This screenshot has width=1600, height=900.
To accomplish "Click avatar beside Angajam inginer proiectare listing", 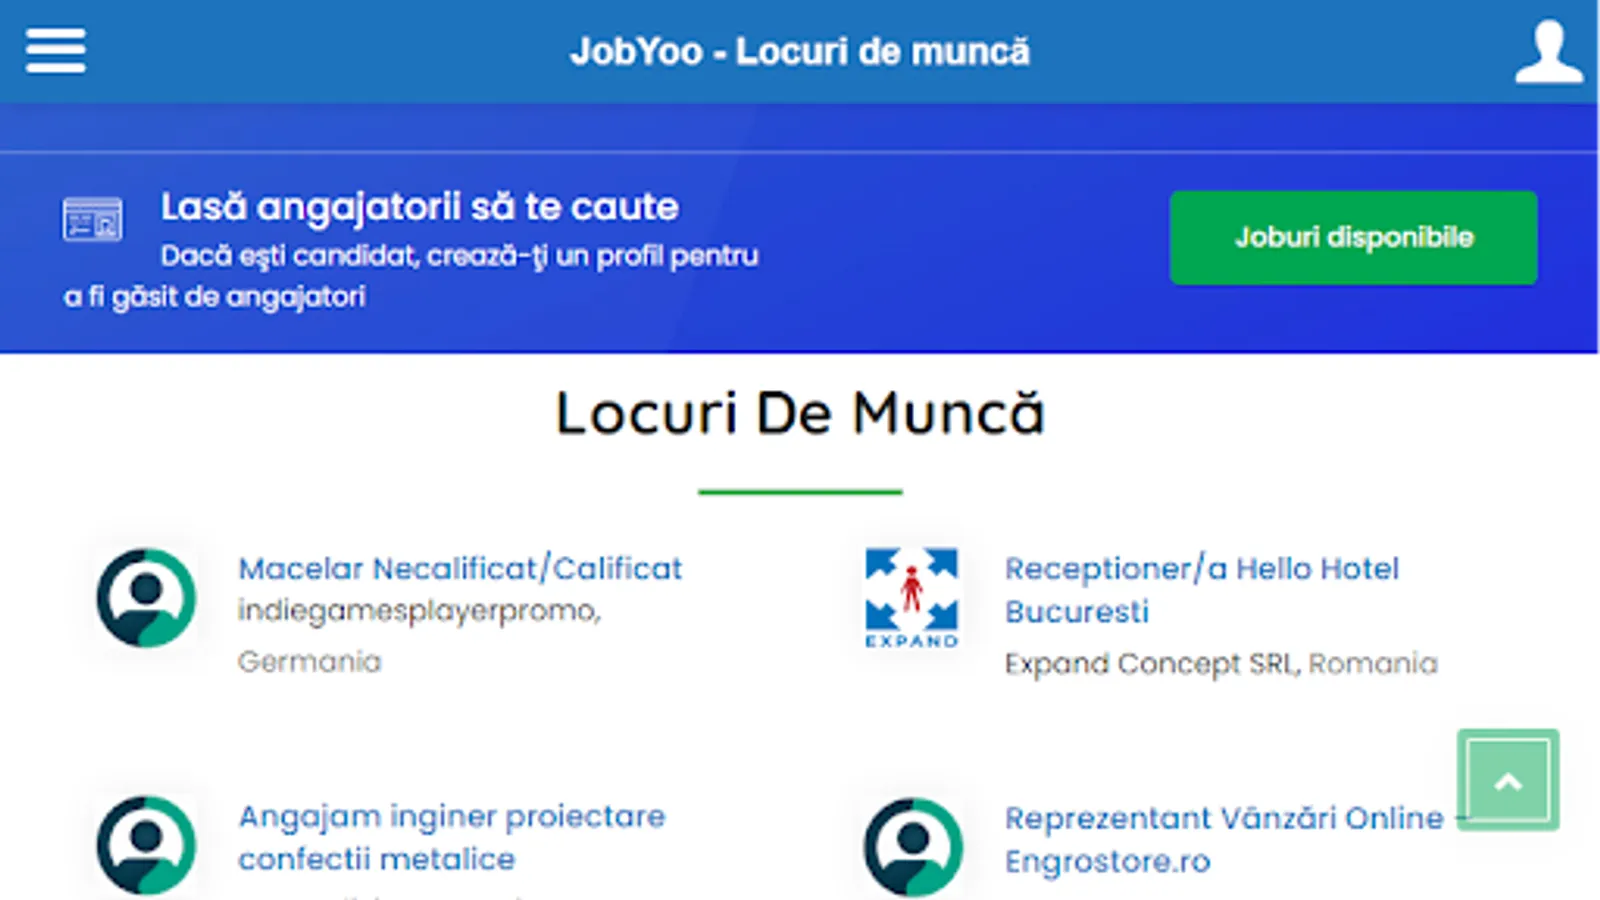I will 146,845.
